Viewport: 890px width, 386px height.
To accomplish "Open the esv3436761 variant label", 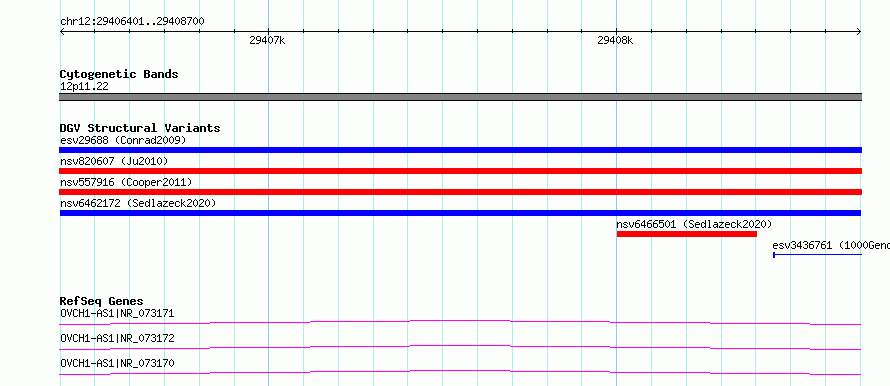I will tap(830, 245).
